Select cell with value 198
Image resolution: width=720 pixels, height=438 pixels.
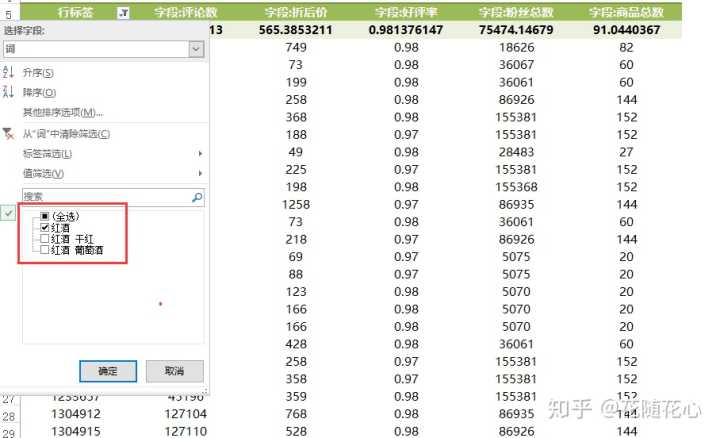(x=296, y=187)
